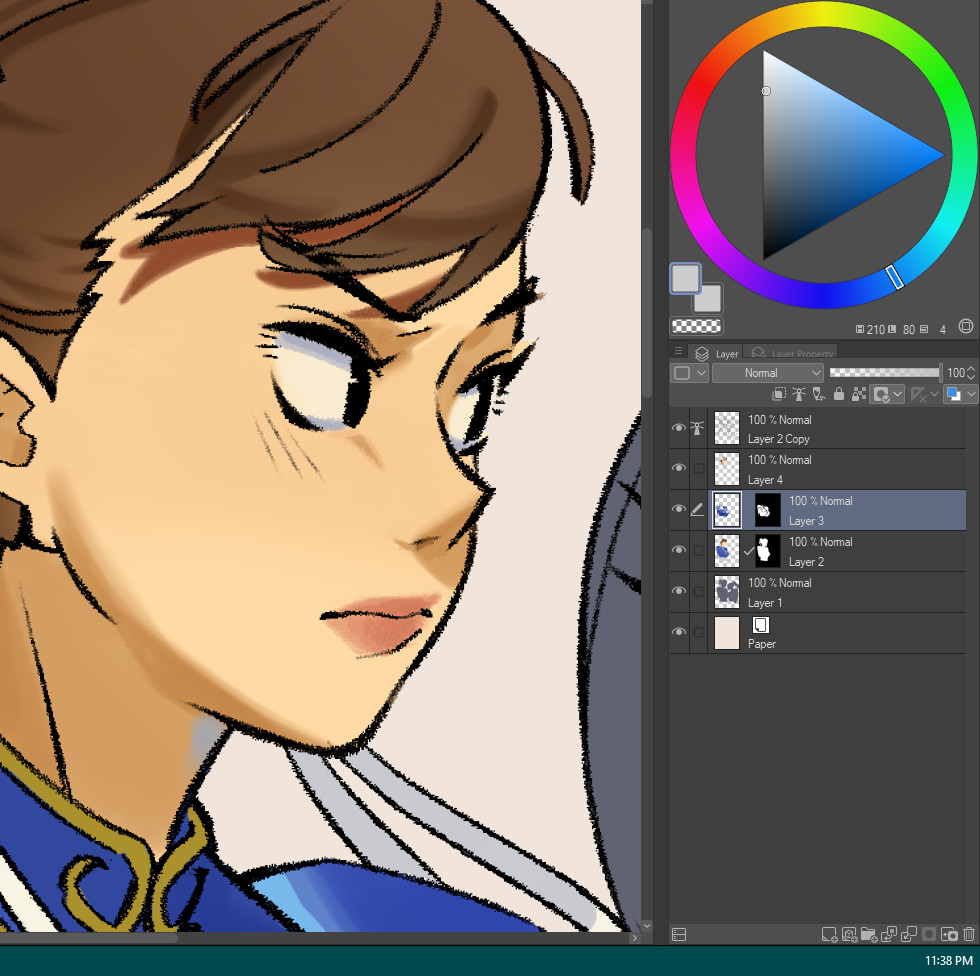Lock the layer with padlock icon
This screenshot has width=980, height=976.
[839, 394]
